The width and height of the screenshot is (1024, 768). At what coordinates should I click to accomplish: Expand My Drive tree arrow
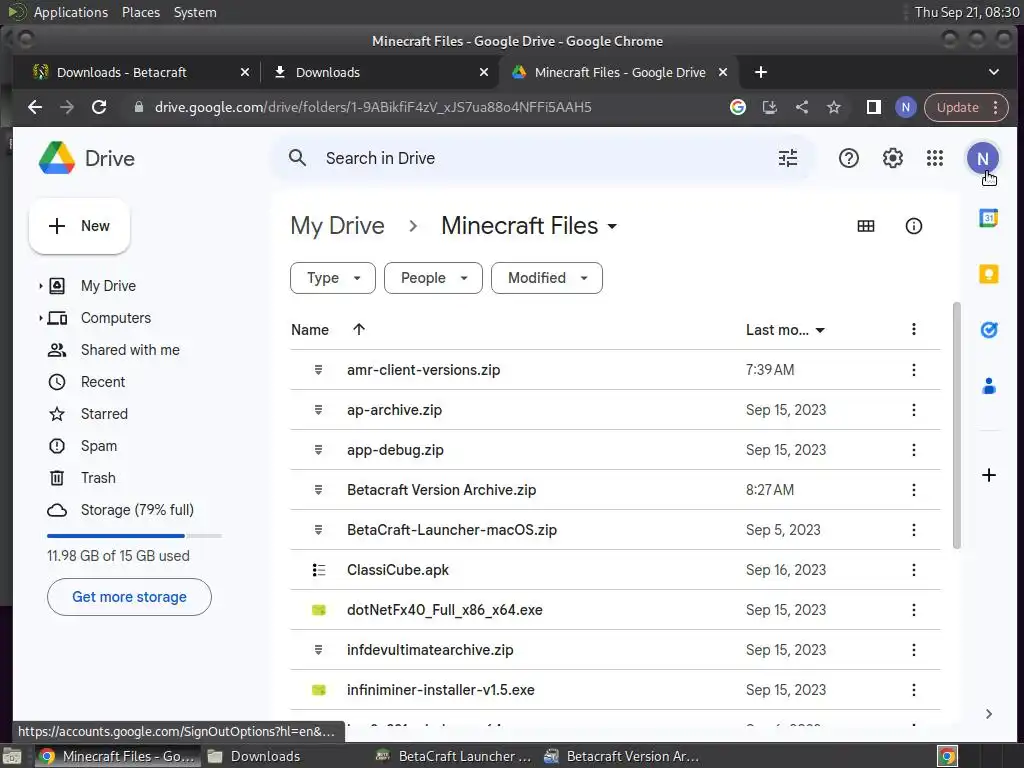(40, 286)
